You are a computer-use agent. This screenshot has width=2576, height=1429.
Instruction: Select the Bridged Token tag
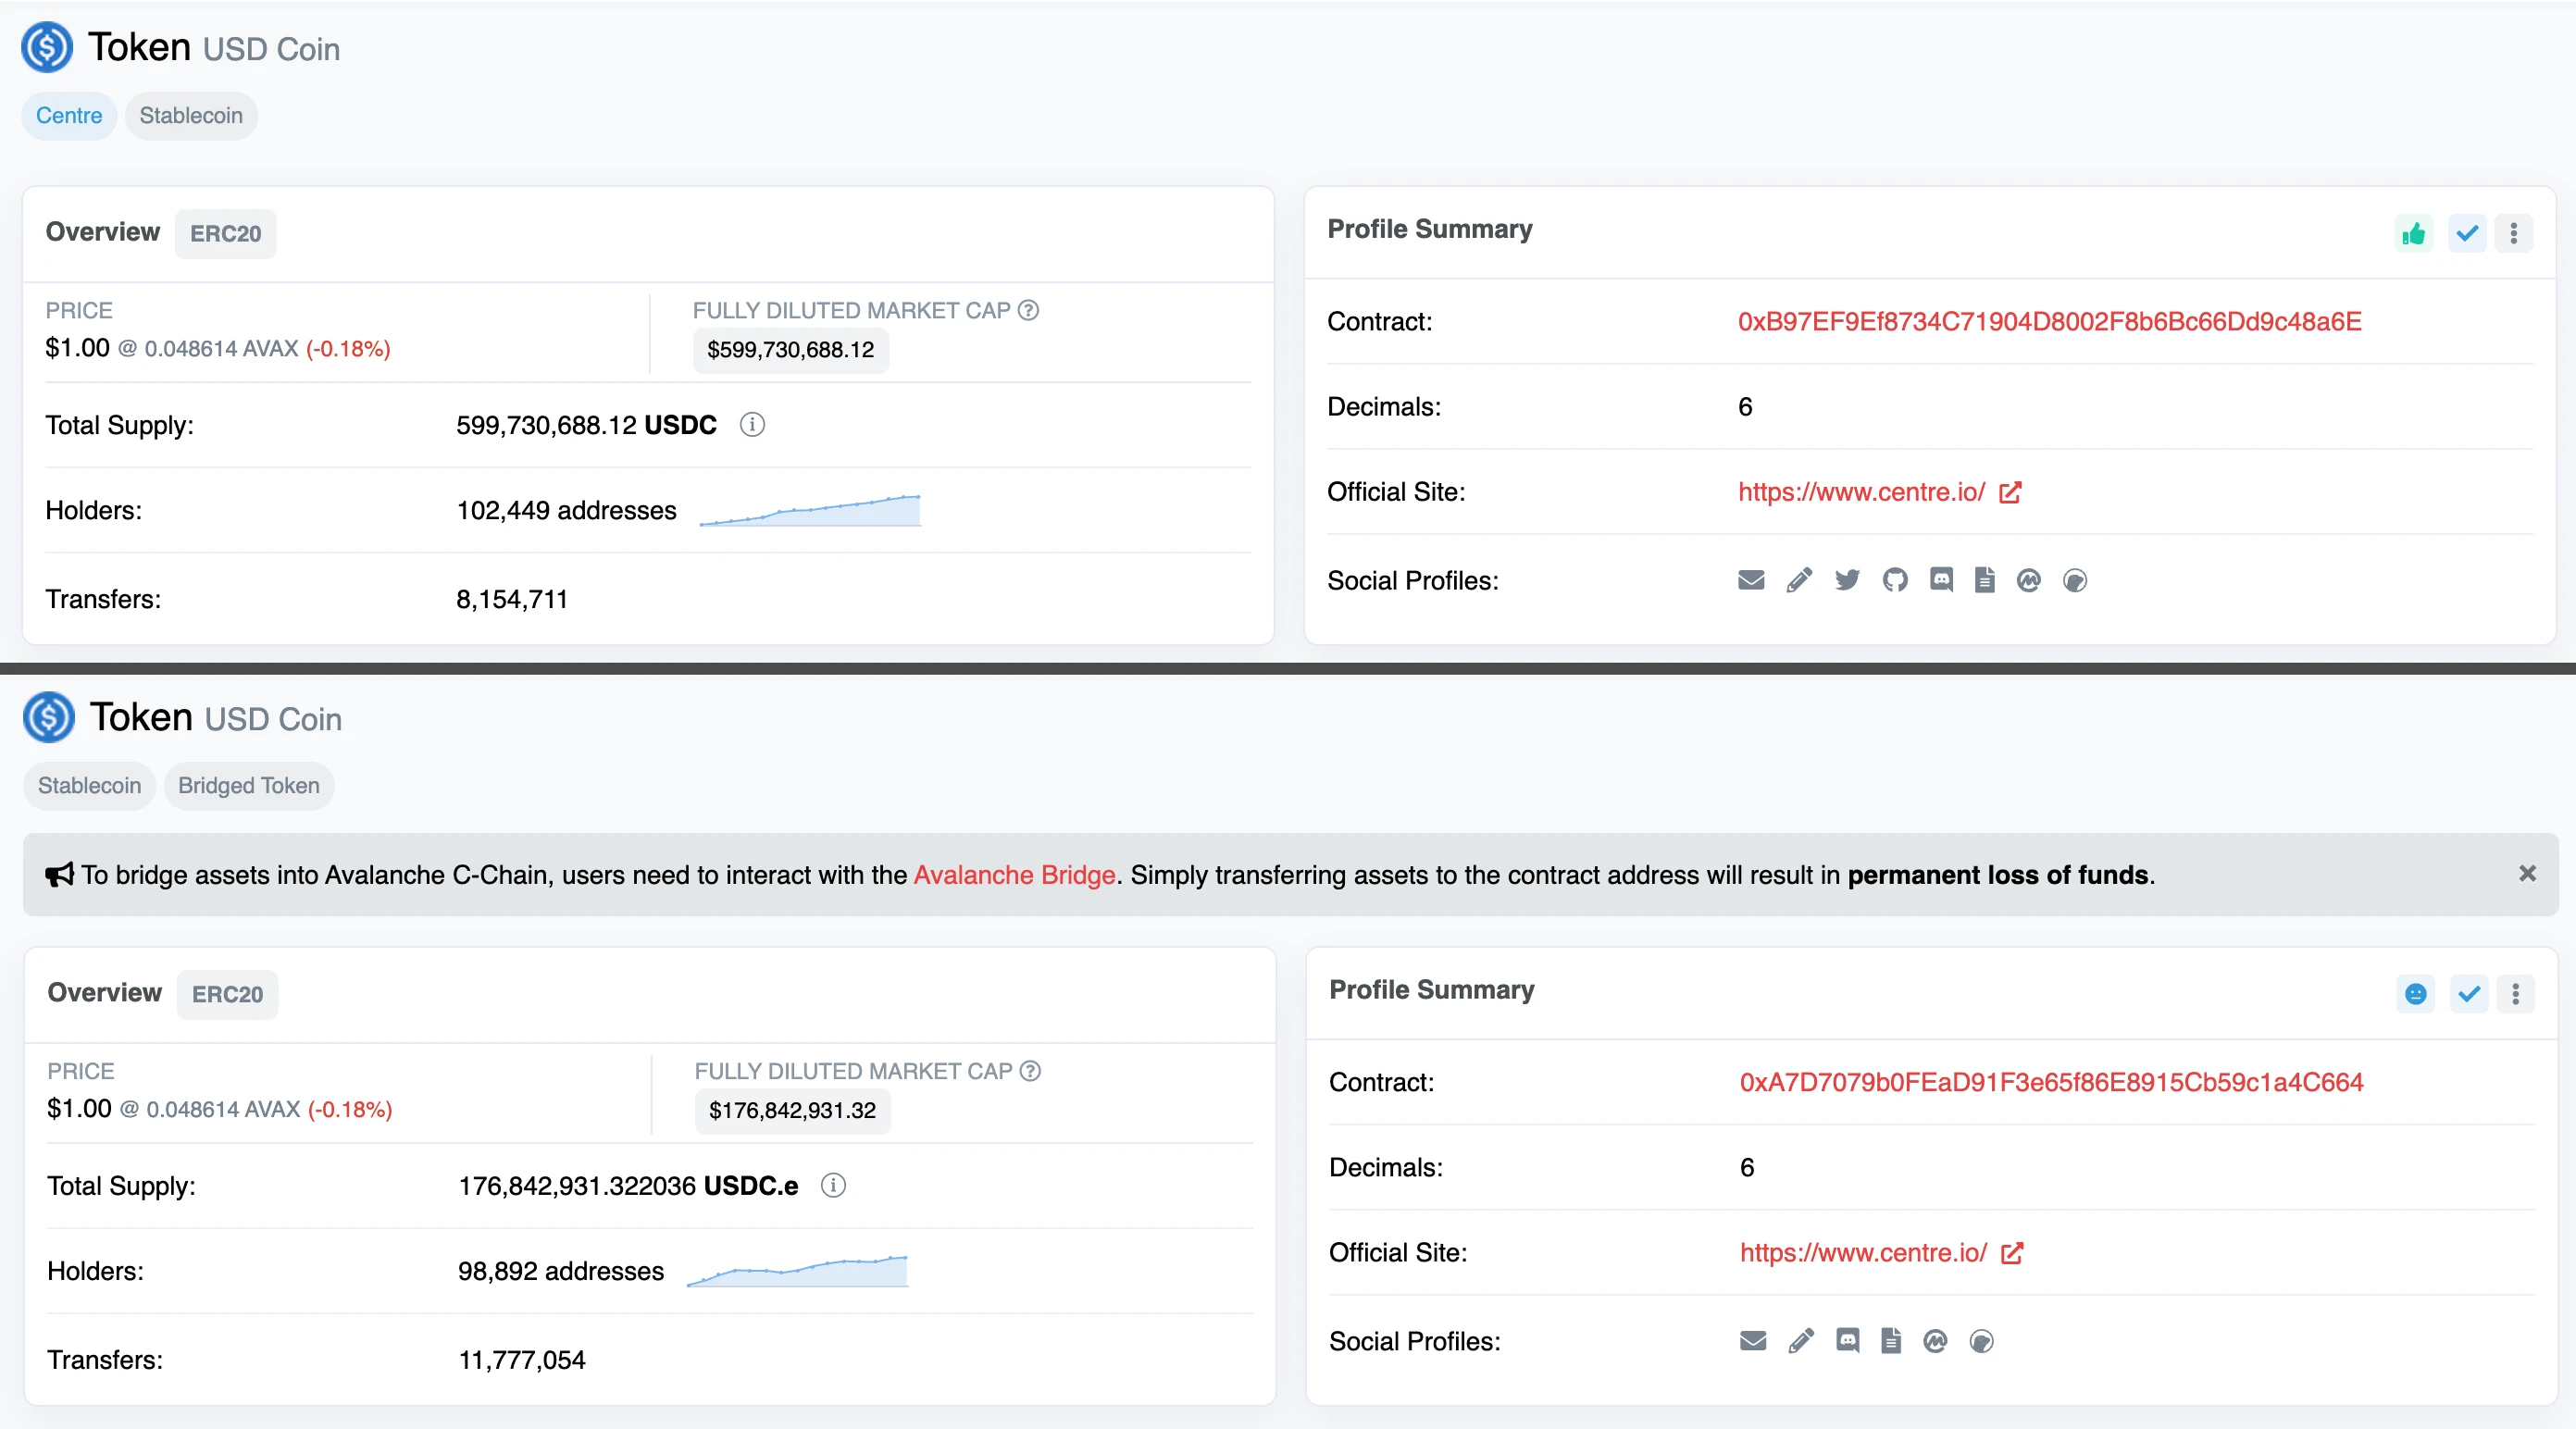249,786
